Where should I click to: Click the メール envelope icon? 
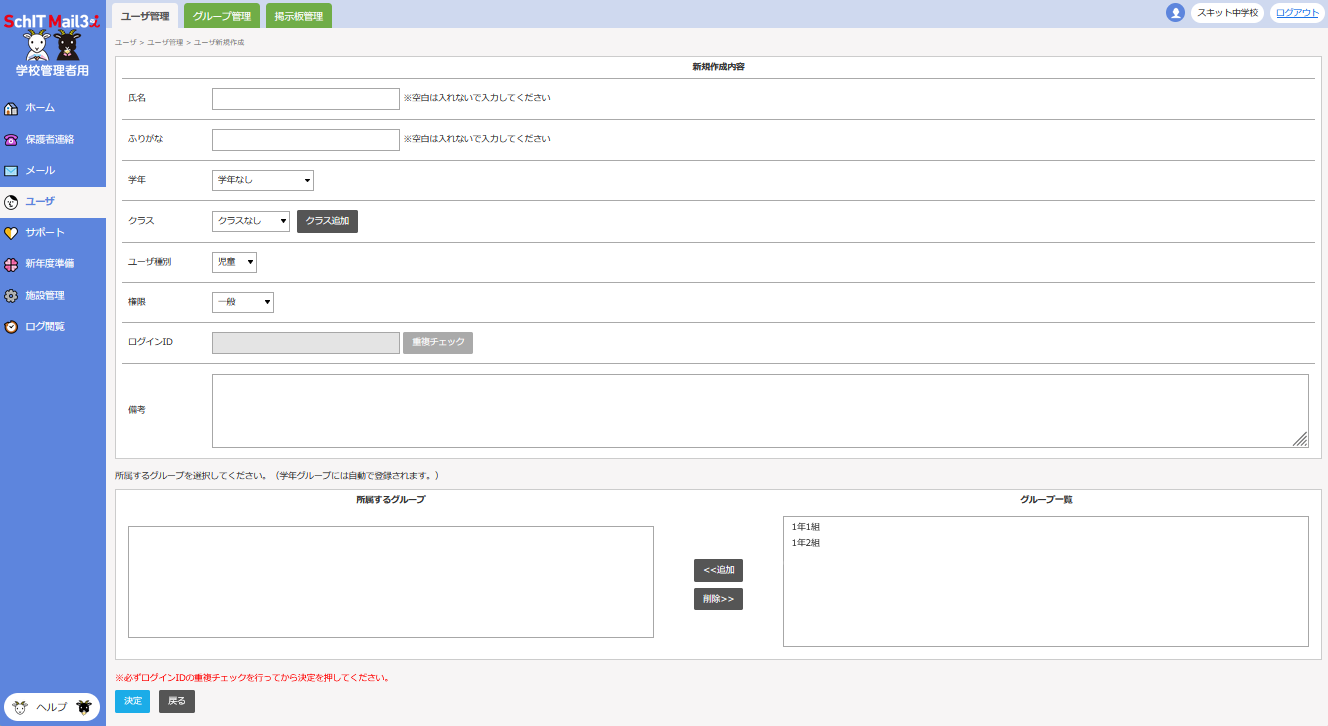click(x=11, y=171)
